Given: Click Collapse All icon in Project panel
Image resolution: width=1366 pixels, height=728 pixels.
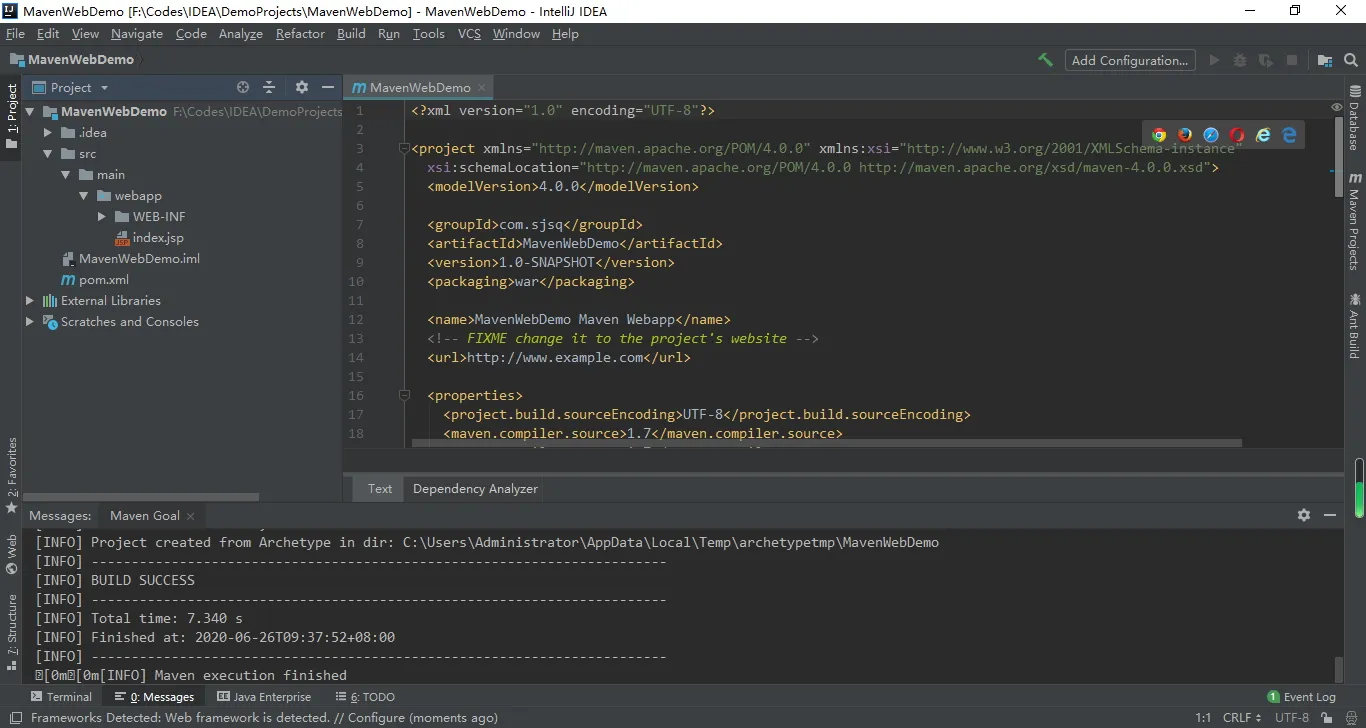Looking at the screenshot, I should coord(269,87).
